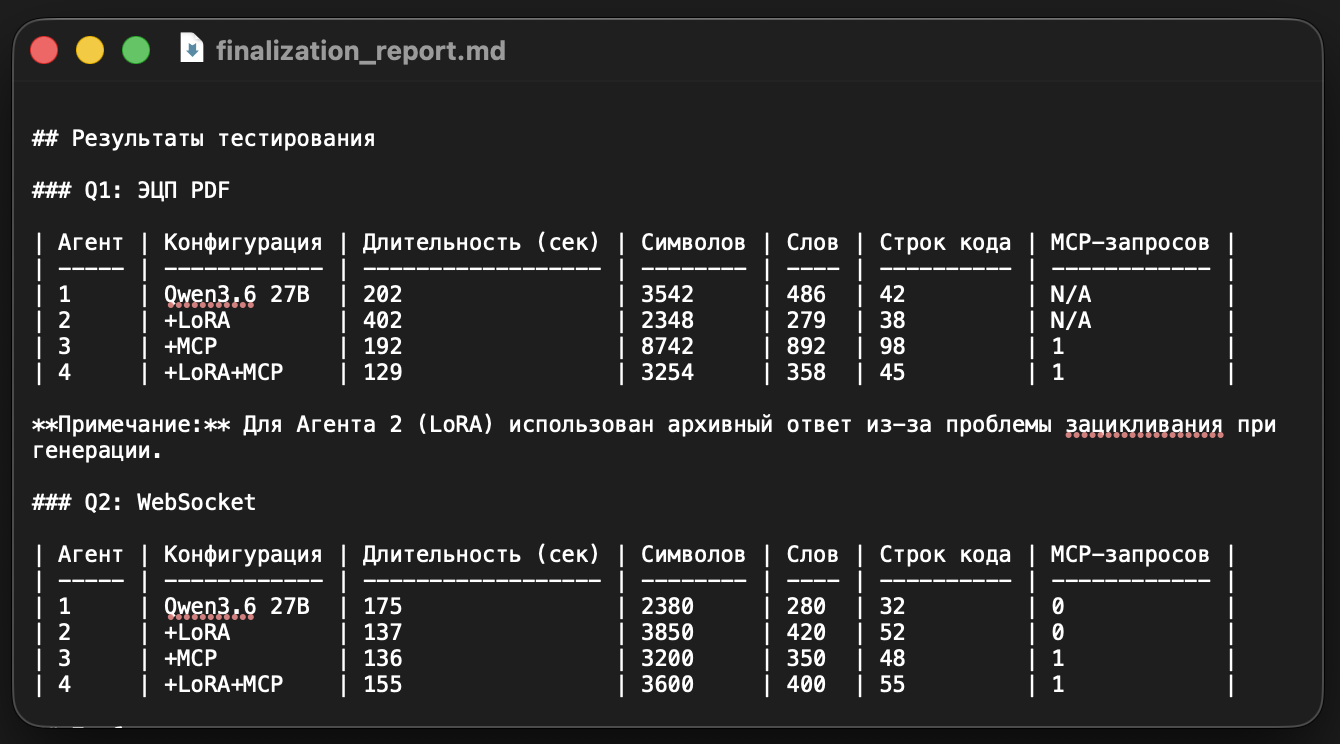This screenshot has width=1340, height=744.
Task: Click the "MCP-запросов" header in Q2 table
Action: 1130,555
